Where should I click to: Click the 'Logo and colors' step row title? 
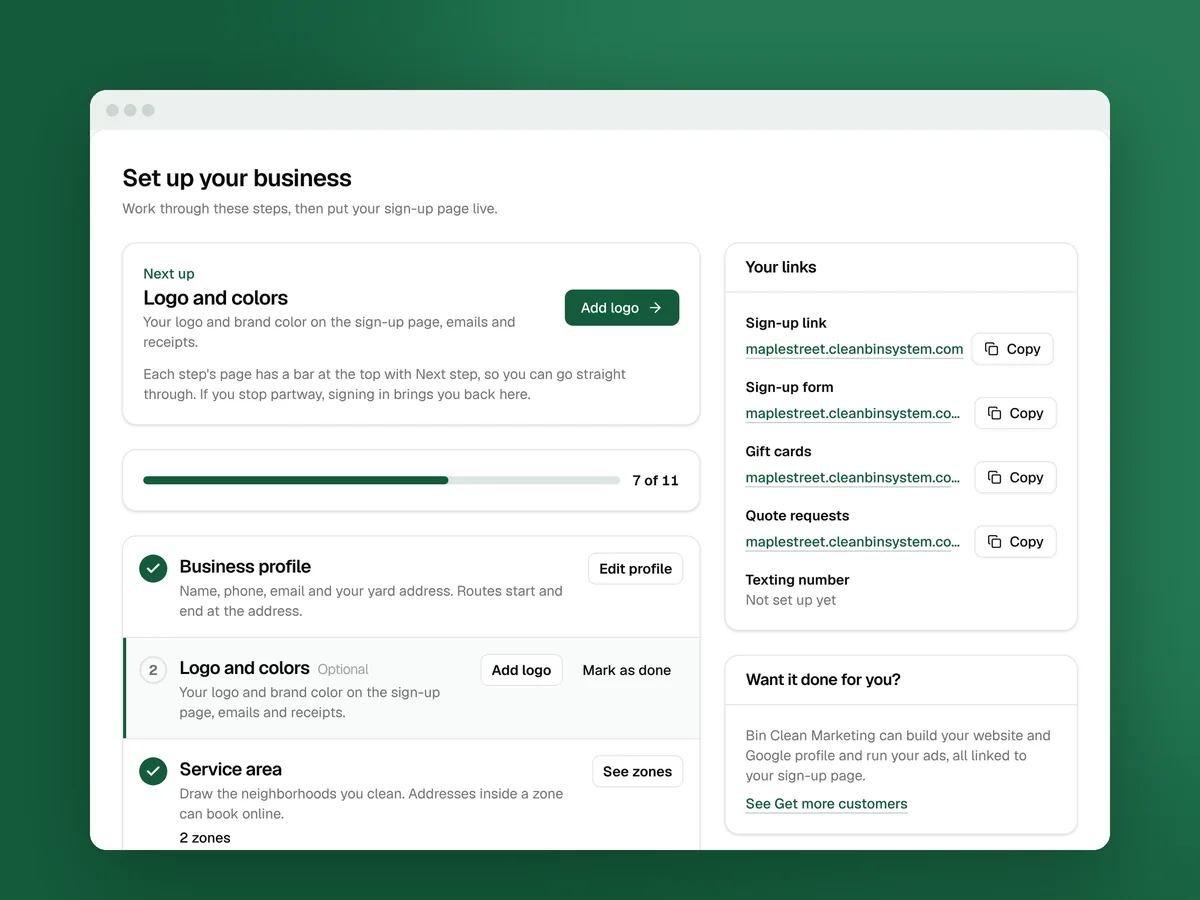coord(244,668)
